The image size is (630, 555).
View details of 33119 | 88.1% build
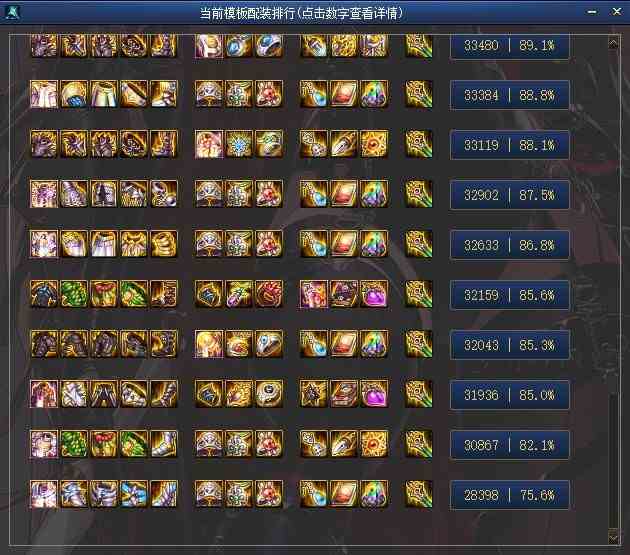click(509, 145)
